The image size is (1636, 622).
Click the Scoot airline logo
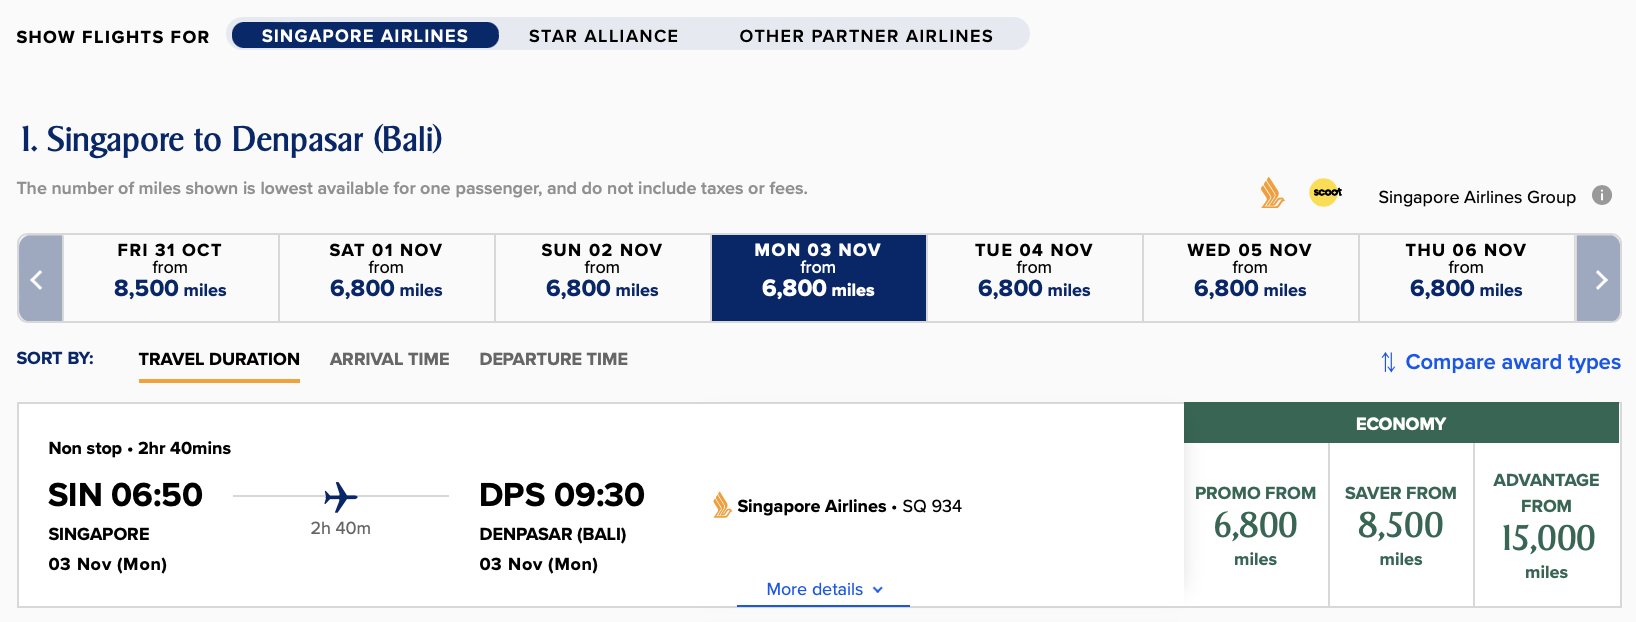click(1326, 192)
